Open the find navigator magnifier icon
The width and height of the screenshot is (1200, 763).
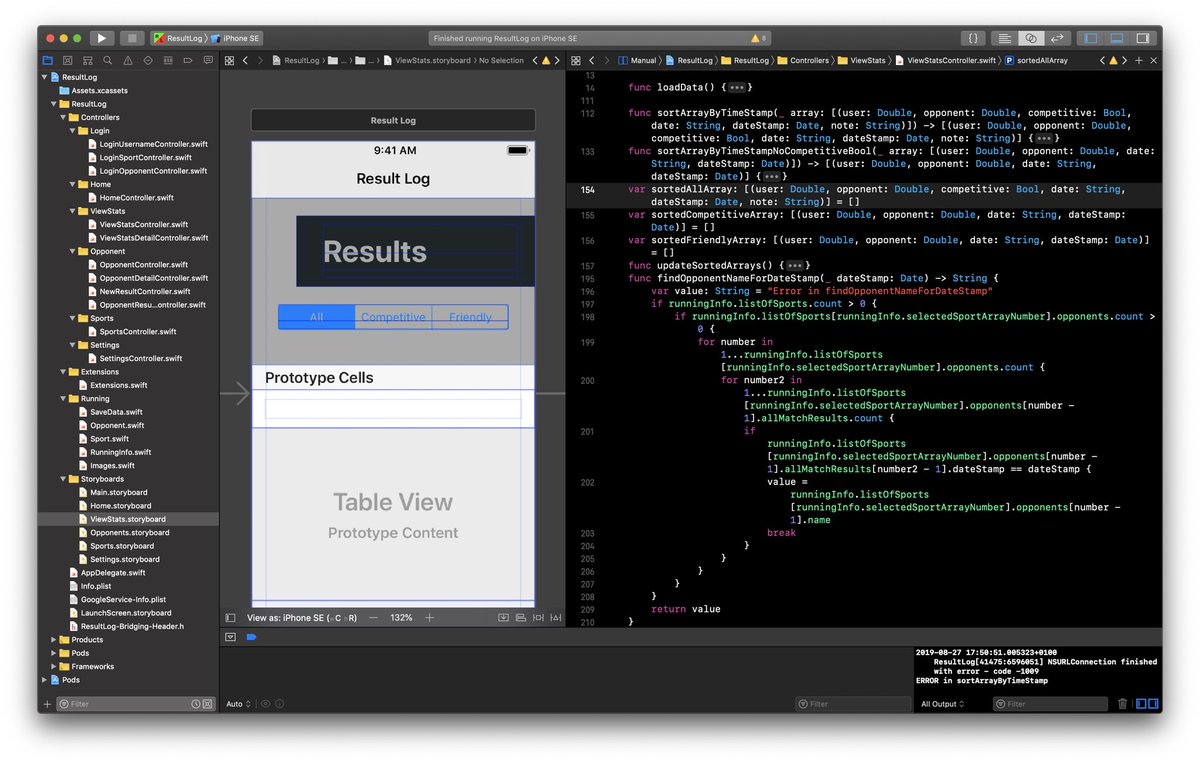(x=108, y=60)
